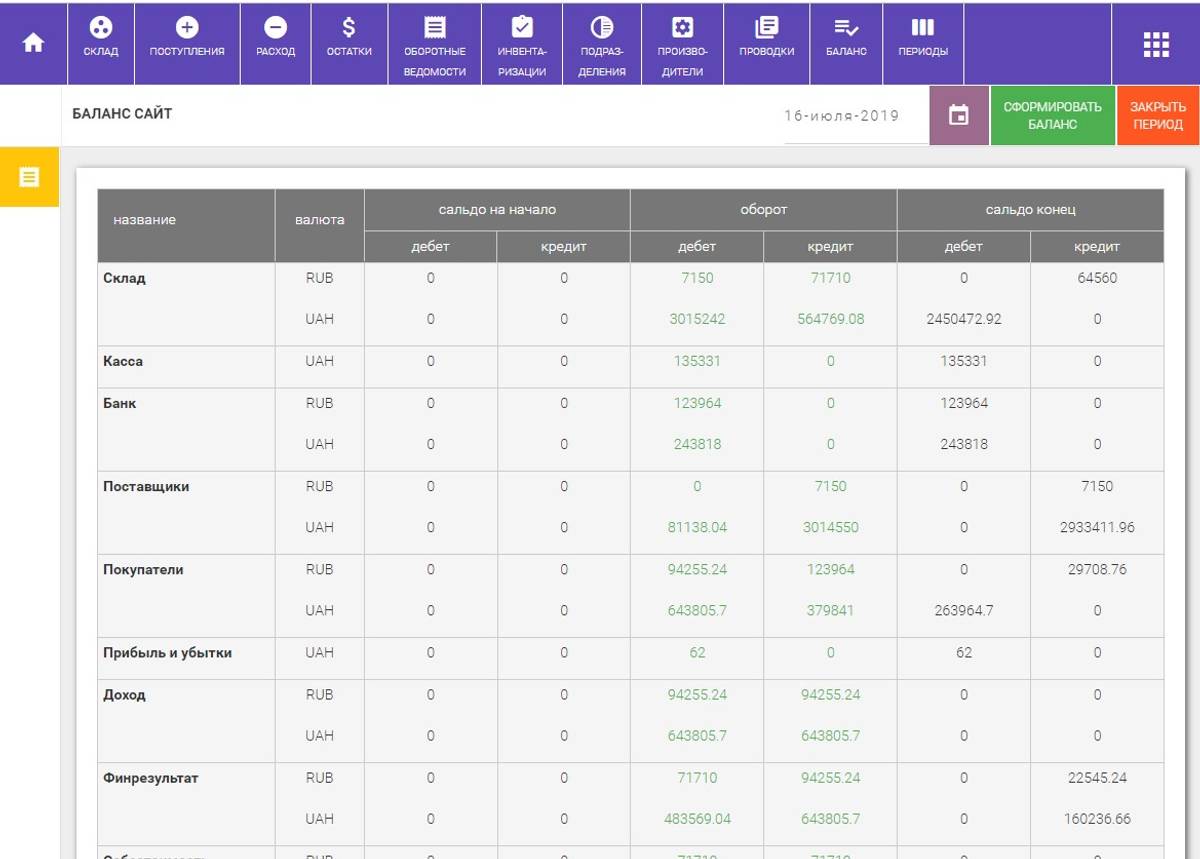The width and height of the screenshot is (1200, 859).
Task: Select the Банк row name
Action: click(x=119, y=403)
